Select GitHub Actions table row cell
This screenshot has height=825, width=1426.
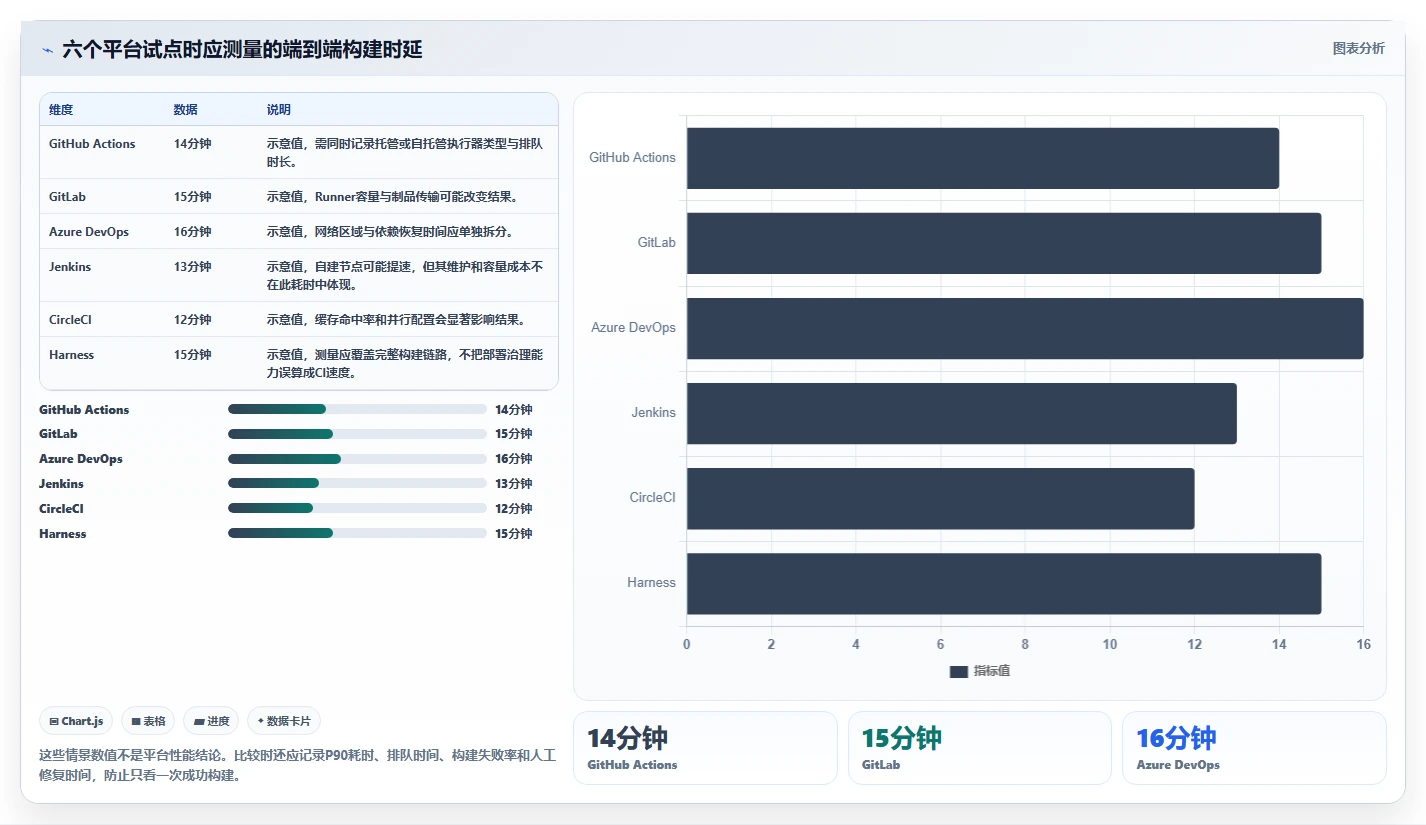click(x=92, y=144)
